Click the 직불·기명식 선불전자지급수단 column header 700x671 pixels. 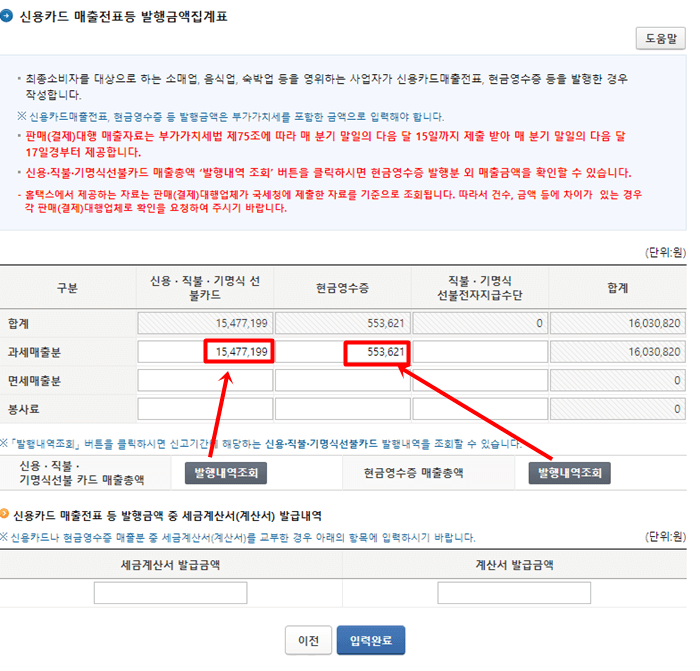[480, 288]
